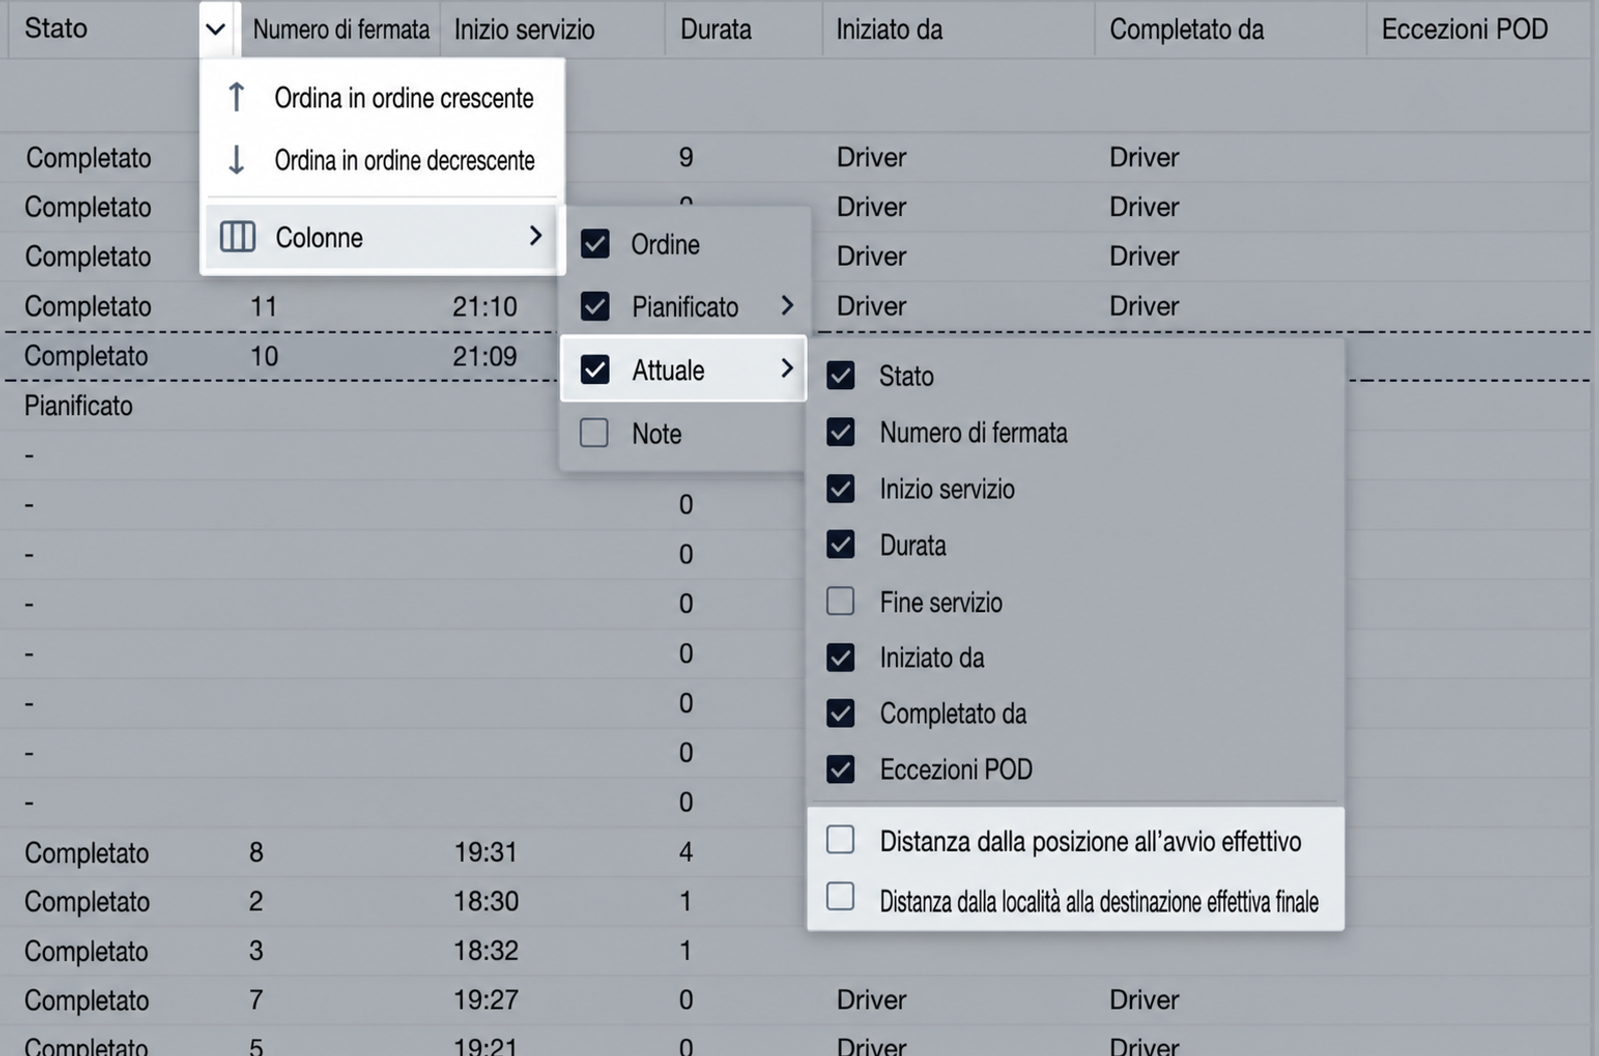The height and width of the screenshot is (1056, 1599).
Task: Uncheck the Iniziato da checkbox
Action: point(840,657)
